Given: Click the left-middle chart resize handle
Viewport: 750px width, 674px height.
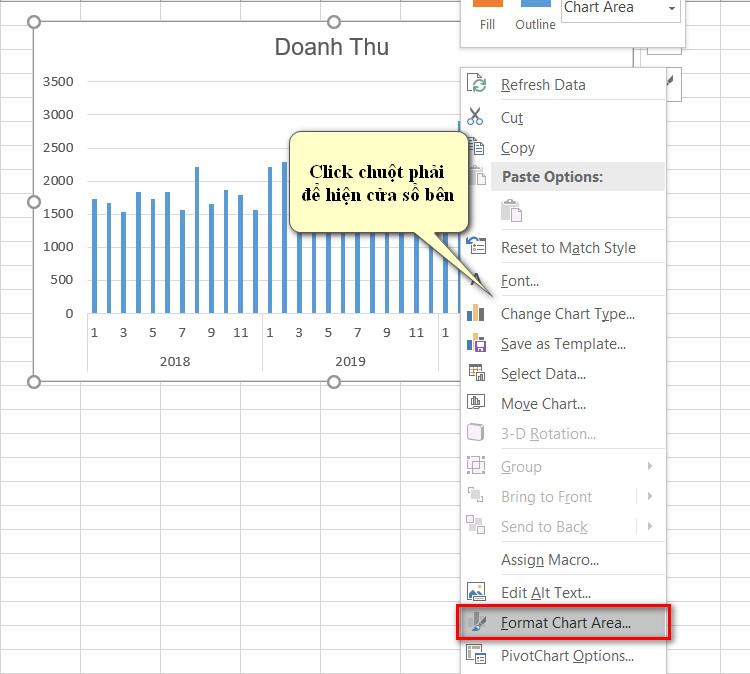Looking at the screenshot, I should click(x=34, y=202).
